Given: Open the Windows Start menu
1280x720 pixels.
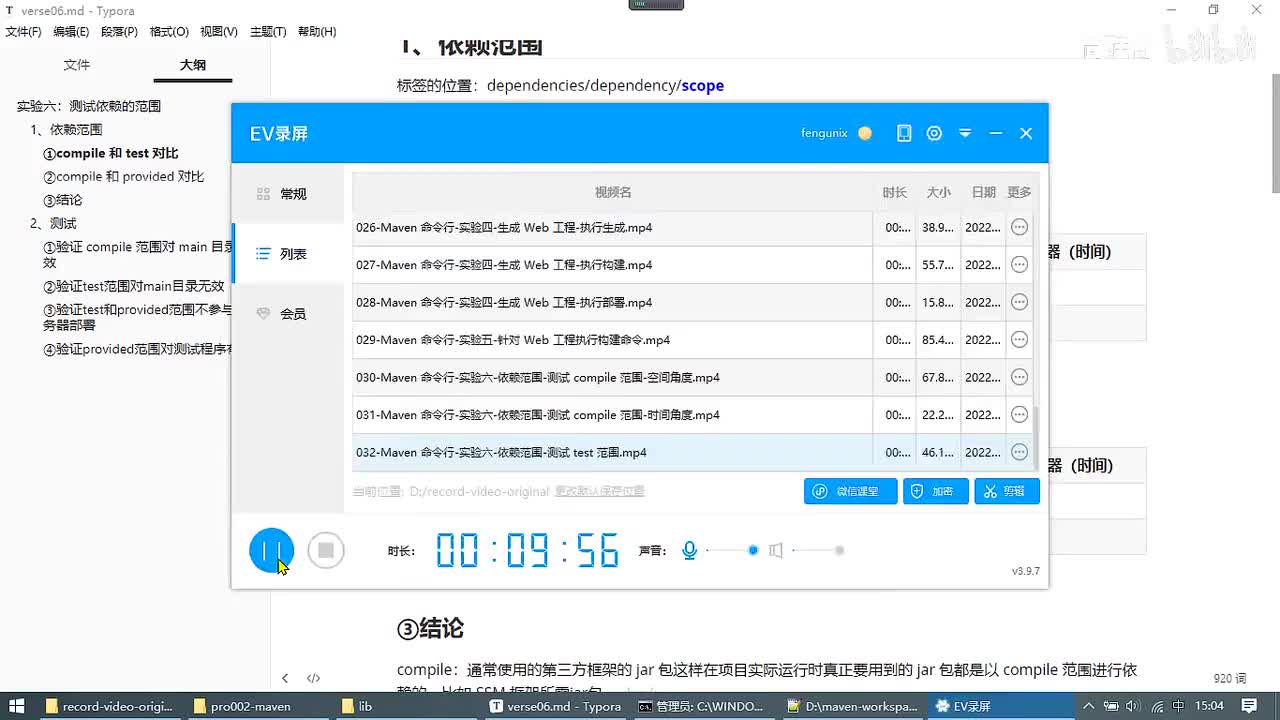Looking at the screenshot, I should (x=17, y=706).
